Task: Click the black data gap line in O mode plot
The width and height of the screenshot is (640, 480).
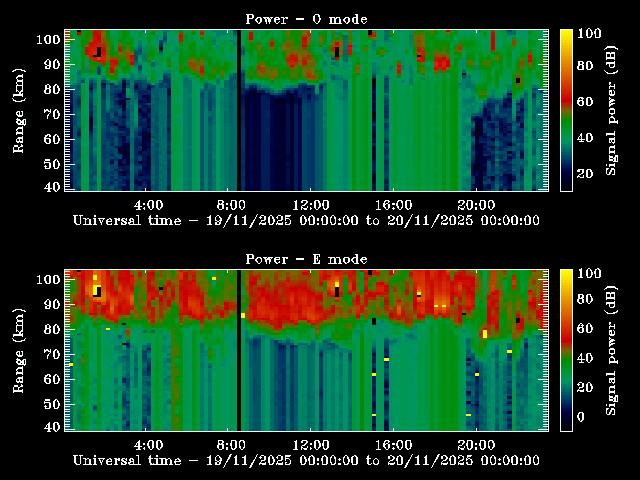Action: click(x=239, y=109)
